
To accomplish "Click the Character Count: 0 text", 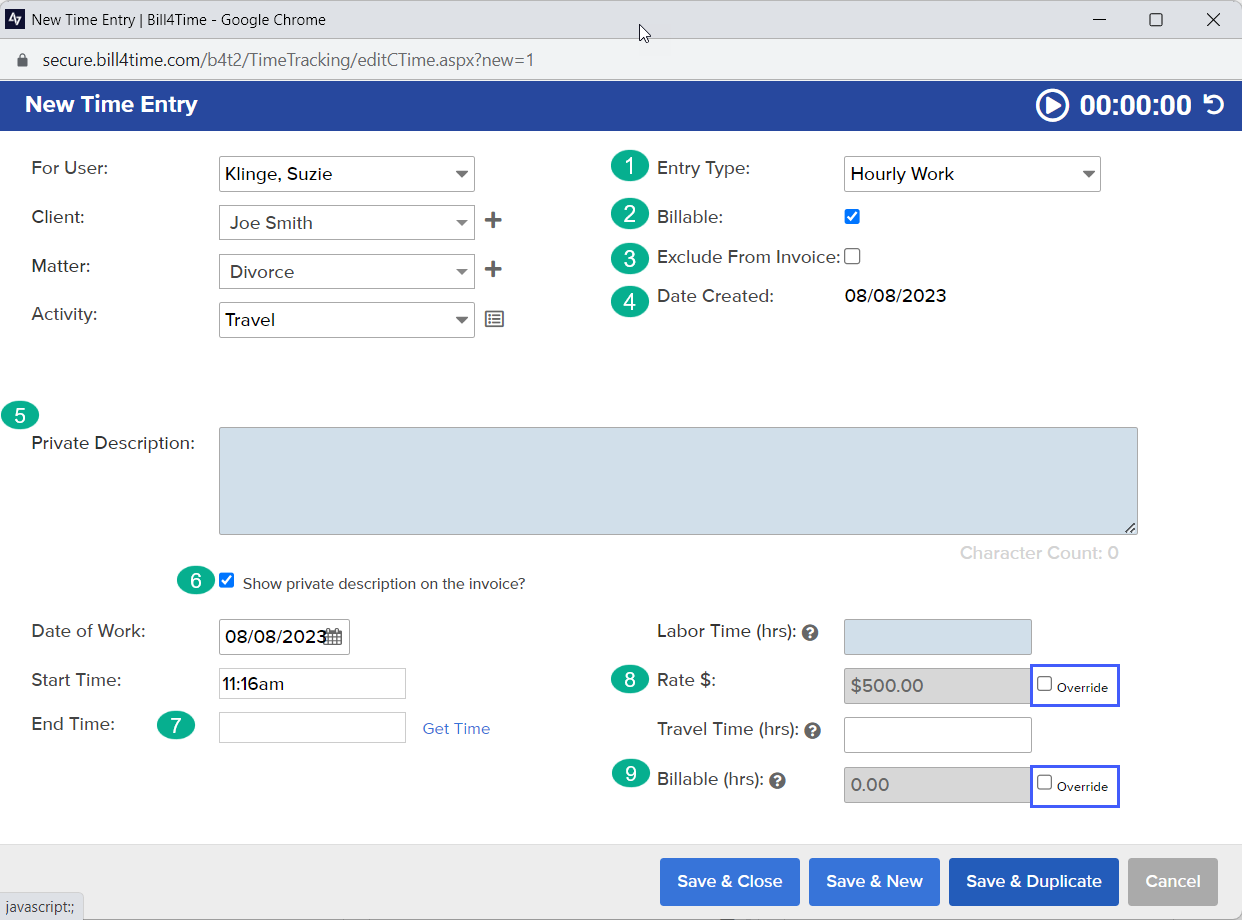I will (x=1039, y=553).
